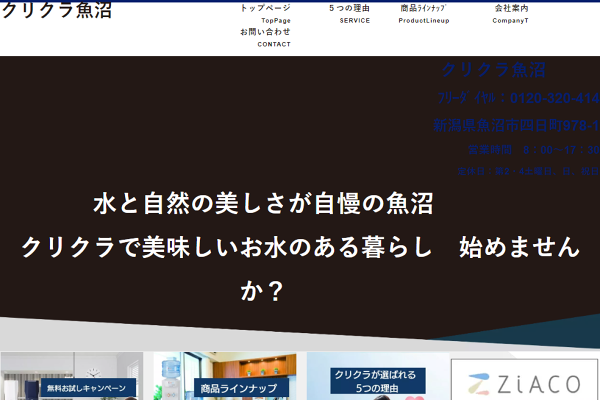Screen dimensions: 600x400
Task: Open the お問い合わせ CONTACT menu
Action: click(265, 38)
